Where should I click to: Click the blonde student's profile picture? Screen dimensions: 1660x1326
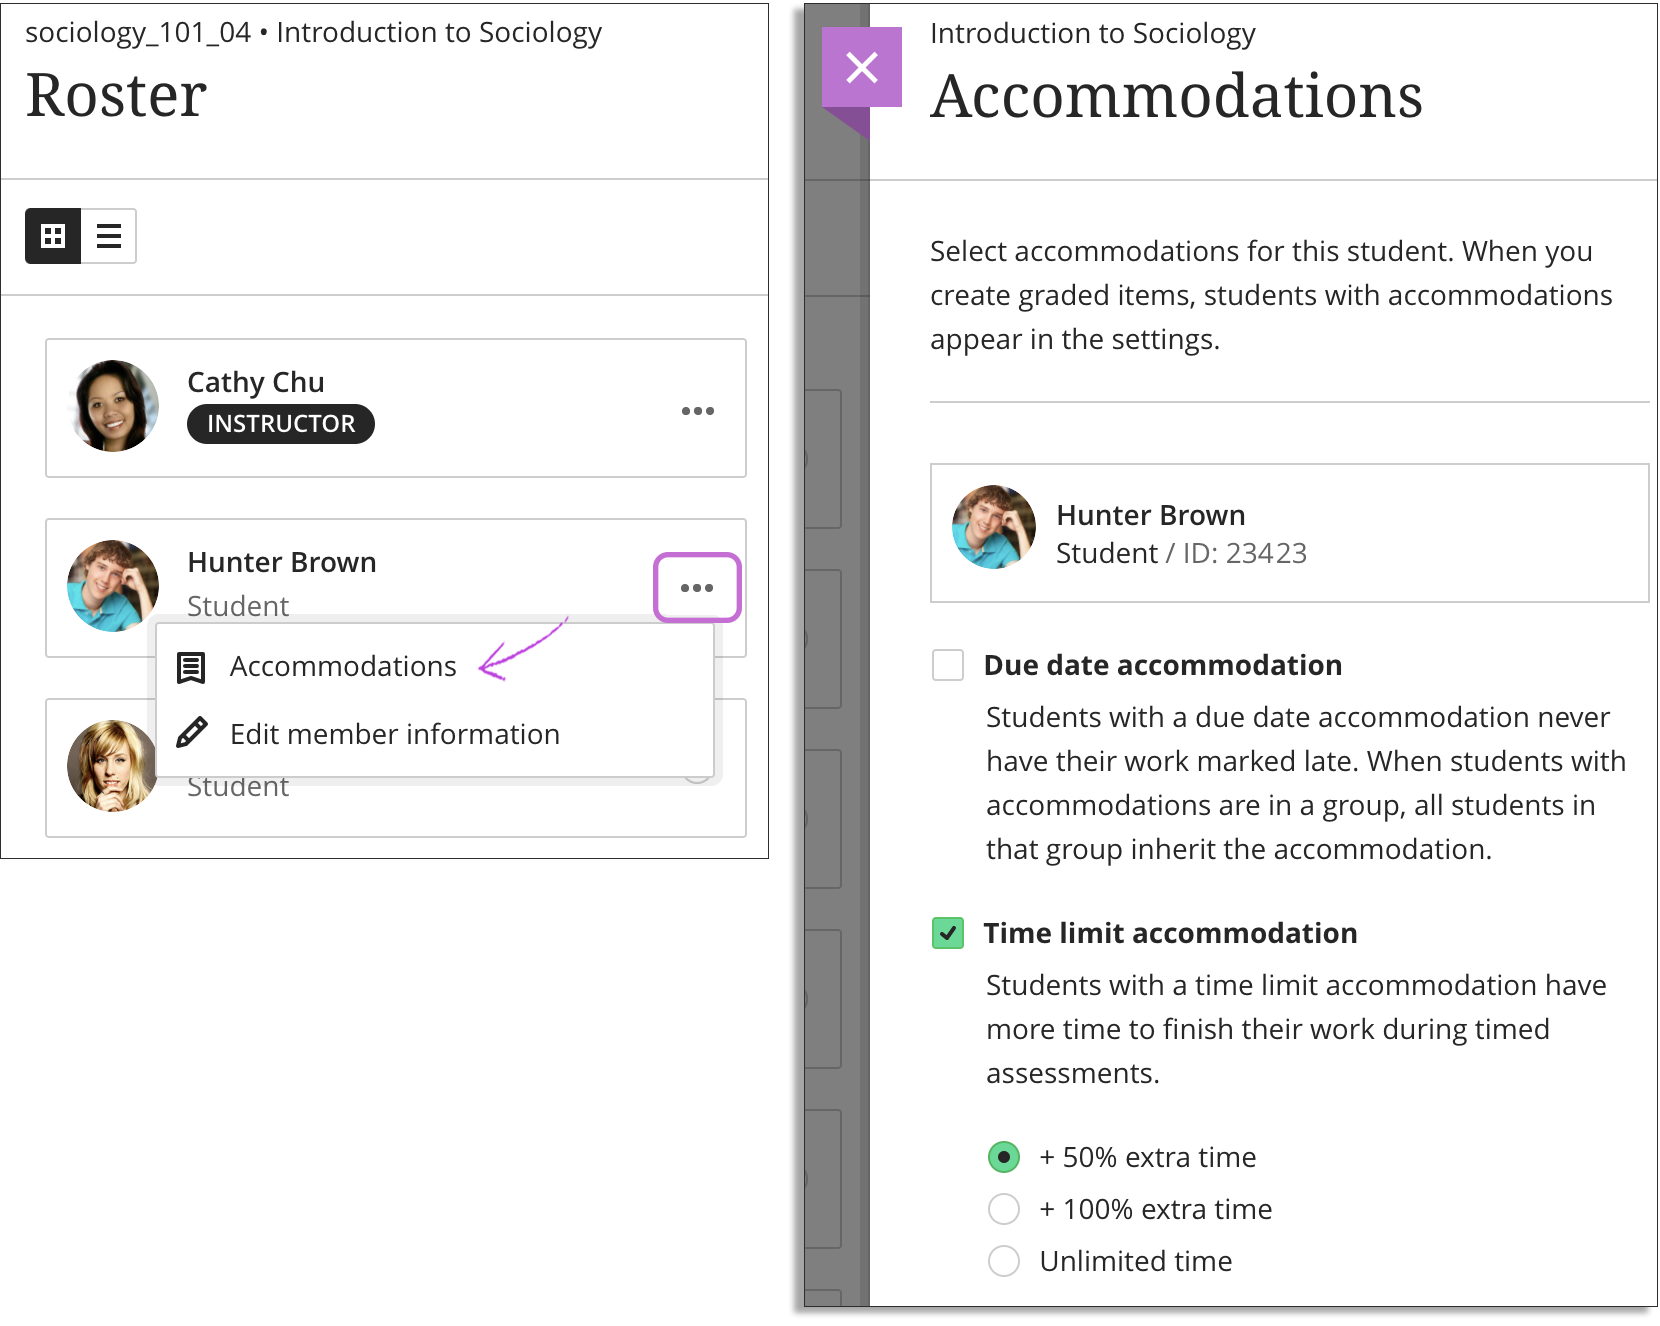pyautogui.click(x=111, y=766)
